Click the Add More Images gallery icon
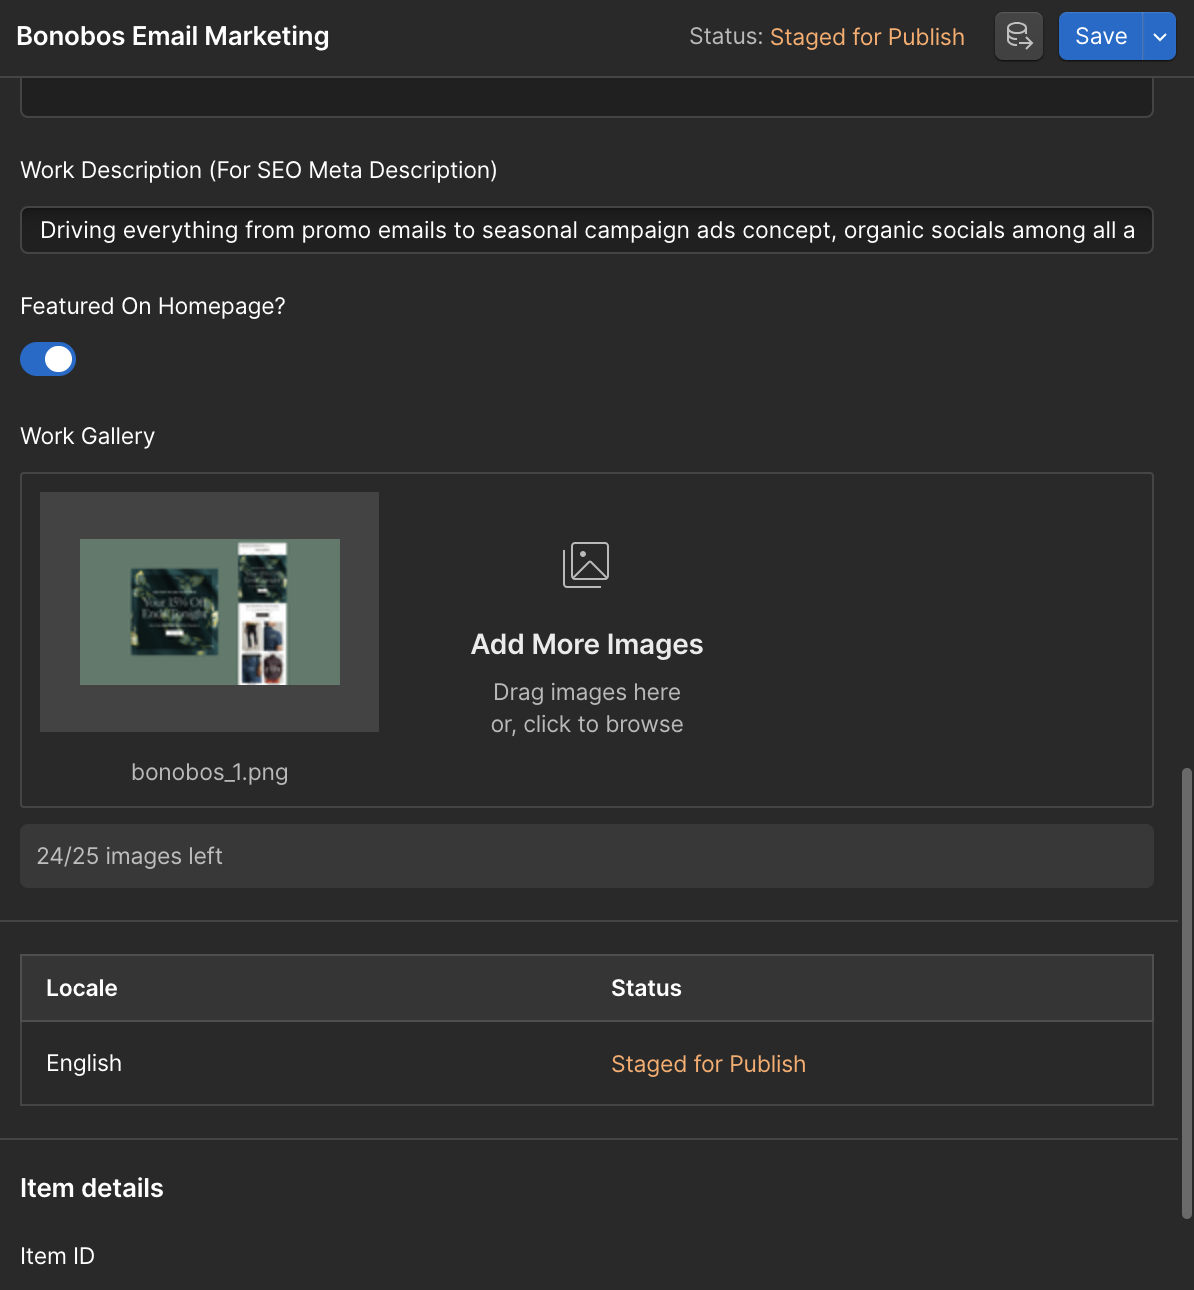This screenshot has height=1290, width=1194. 586,565
